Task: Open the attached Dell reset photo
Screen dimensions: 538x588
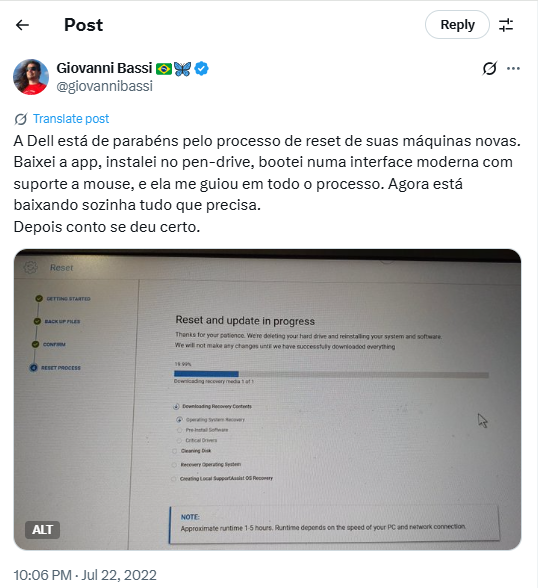Action: point(267,399)
